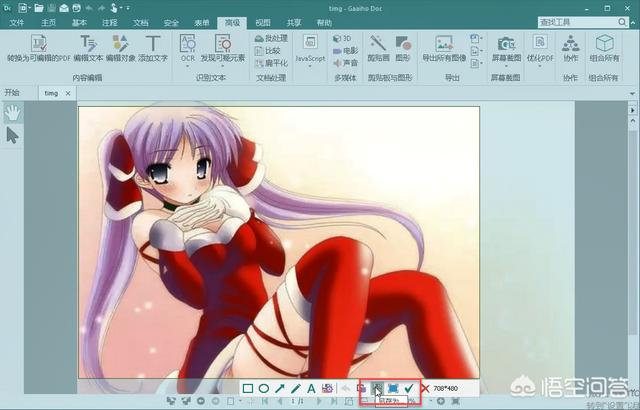Click undo arrow in screenshot toolbar
Viewport: 640px width, 410px height.
[345, 388]
